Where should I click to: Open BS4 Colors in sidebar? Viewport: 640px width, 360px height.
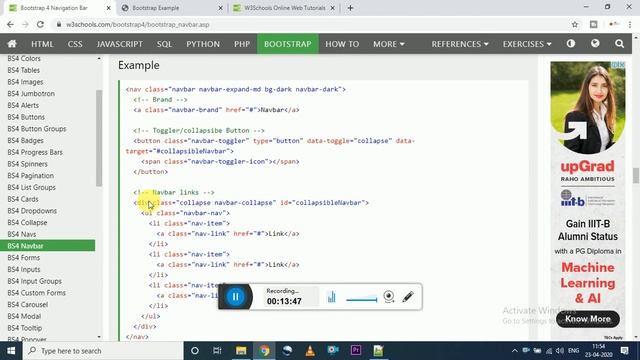24,58
